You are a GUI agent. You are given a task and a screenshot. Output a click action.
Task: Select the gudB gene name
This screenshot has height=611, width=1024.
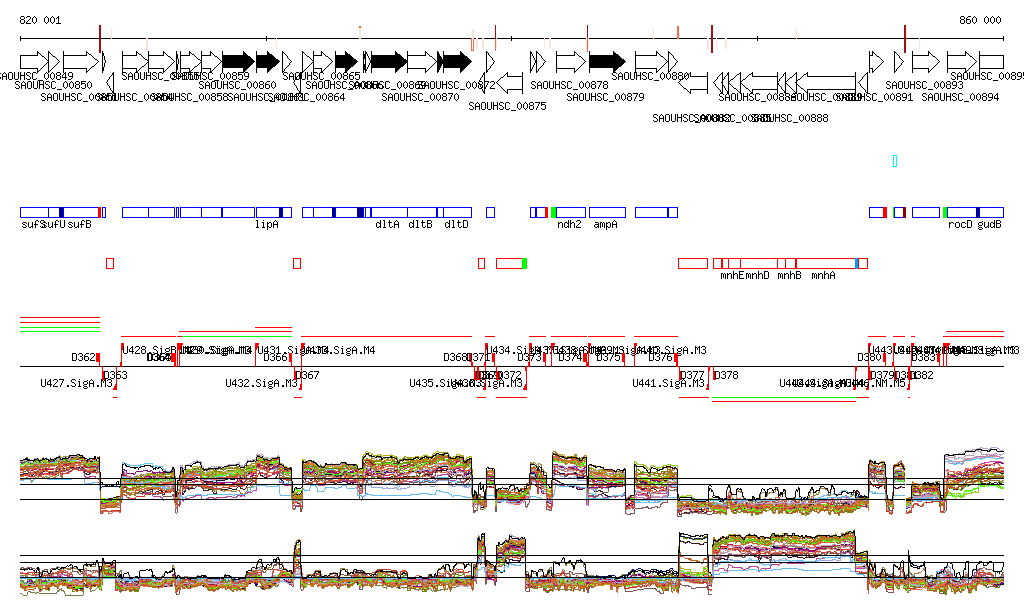click(989, 225)
